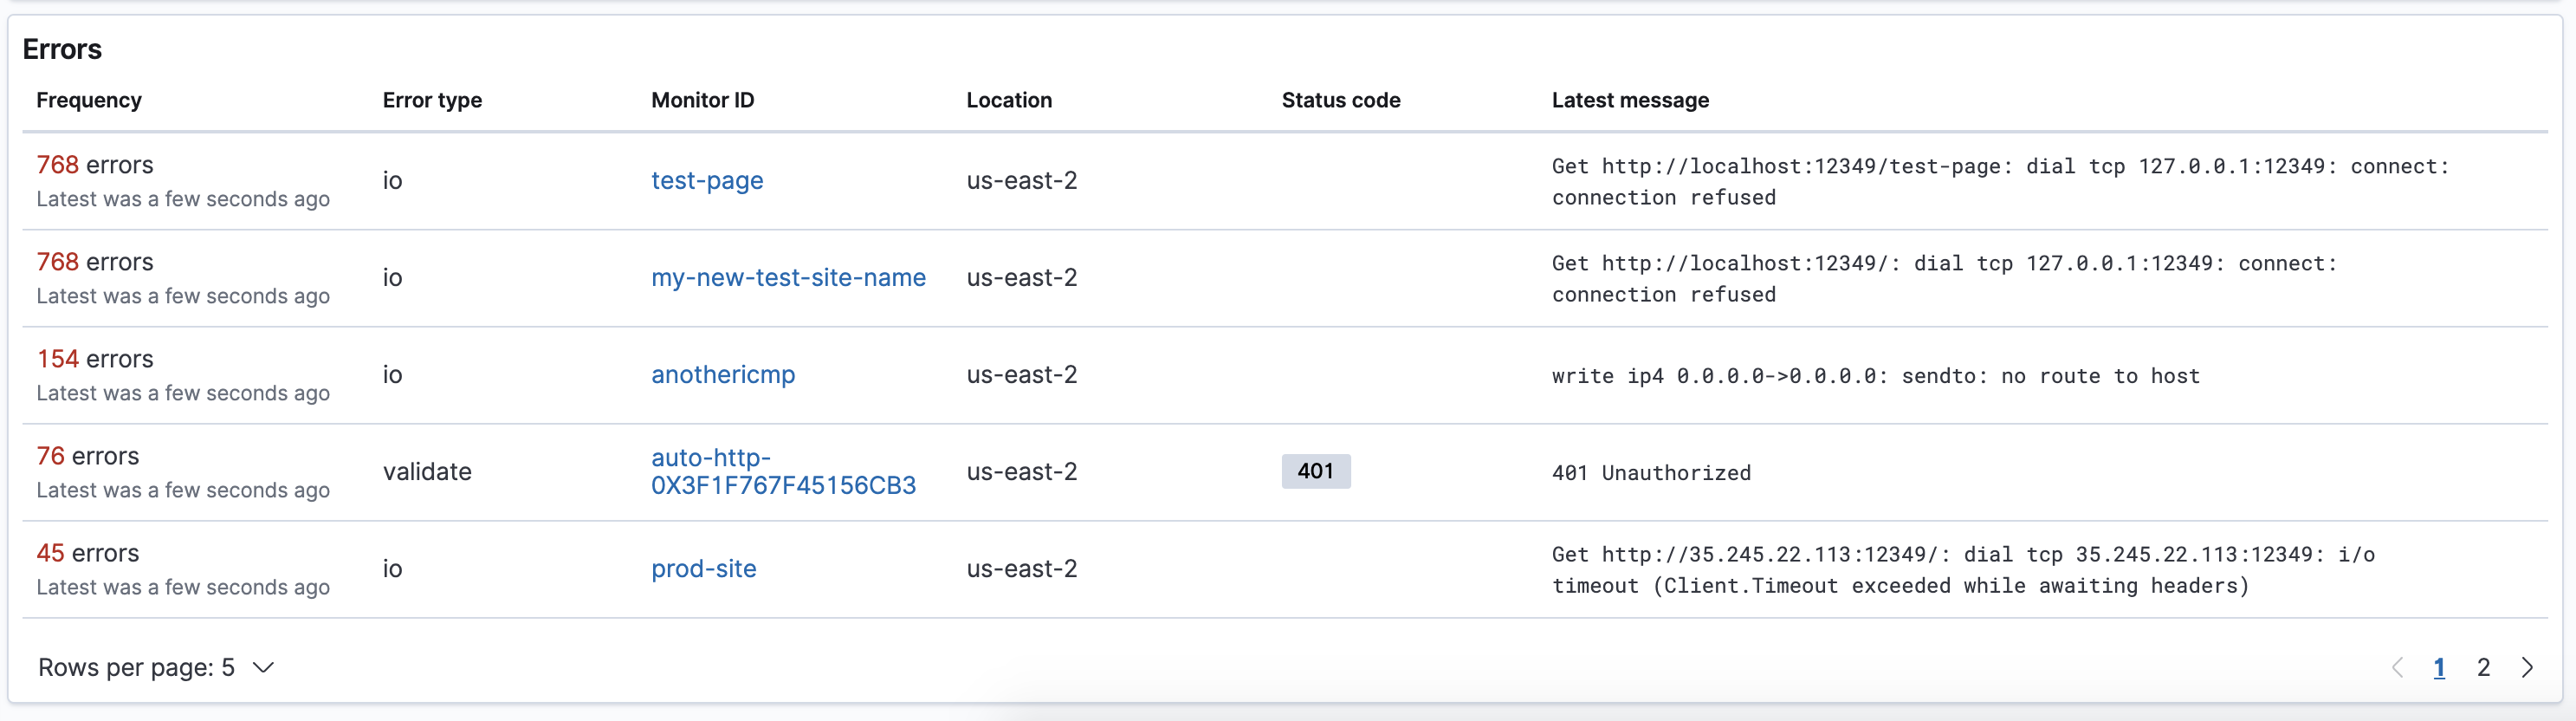The width and height of the screenshot is (2576, 721).
Task: Select page 1 in pagination
Action: (x=2439, y=667)
